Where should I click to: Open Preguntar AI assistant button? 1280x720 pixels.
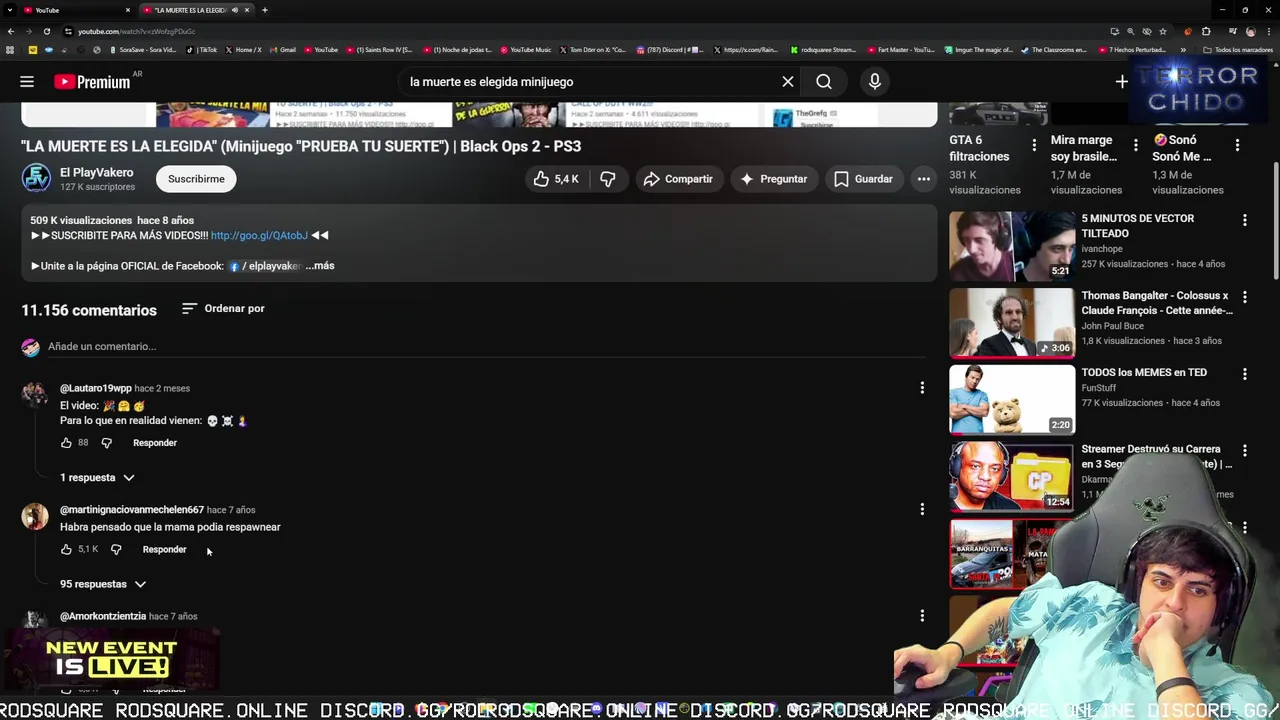click(x=774, y=179)
